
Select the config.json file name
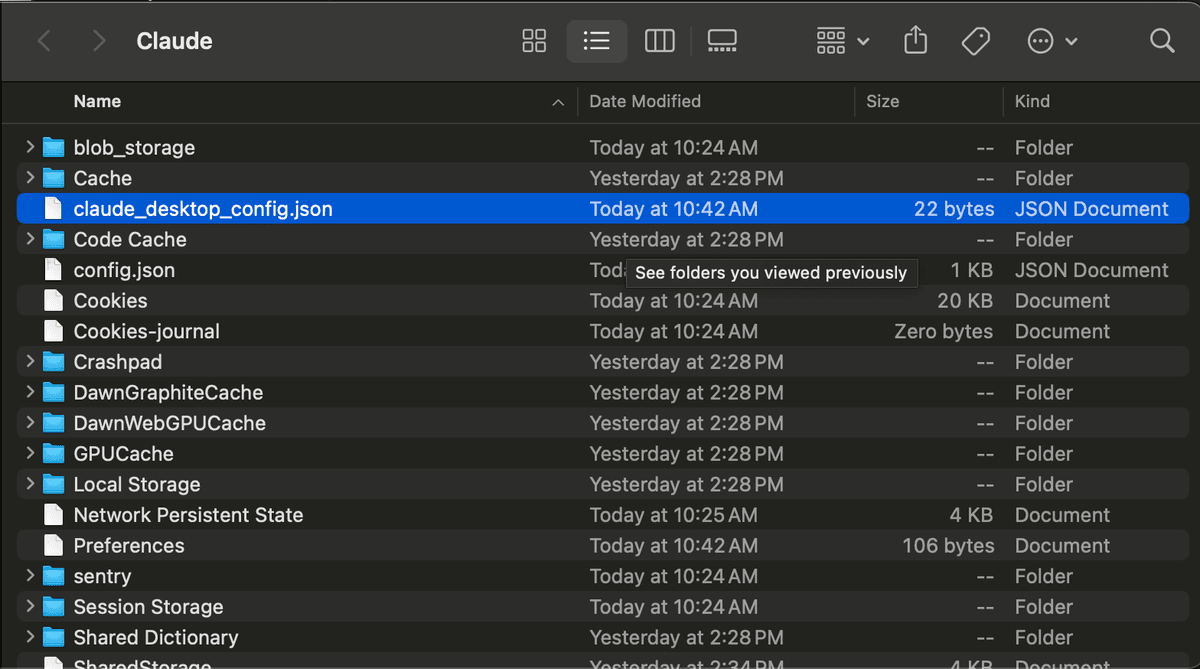(124, 270)
